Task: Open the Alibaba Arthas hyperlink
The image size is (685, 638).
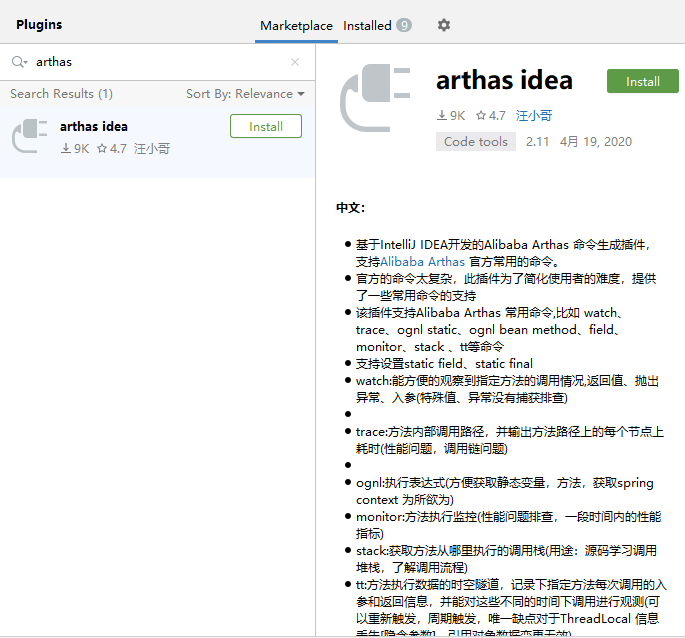Action: tap(422, 262)
